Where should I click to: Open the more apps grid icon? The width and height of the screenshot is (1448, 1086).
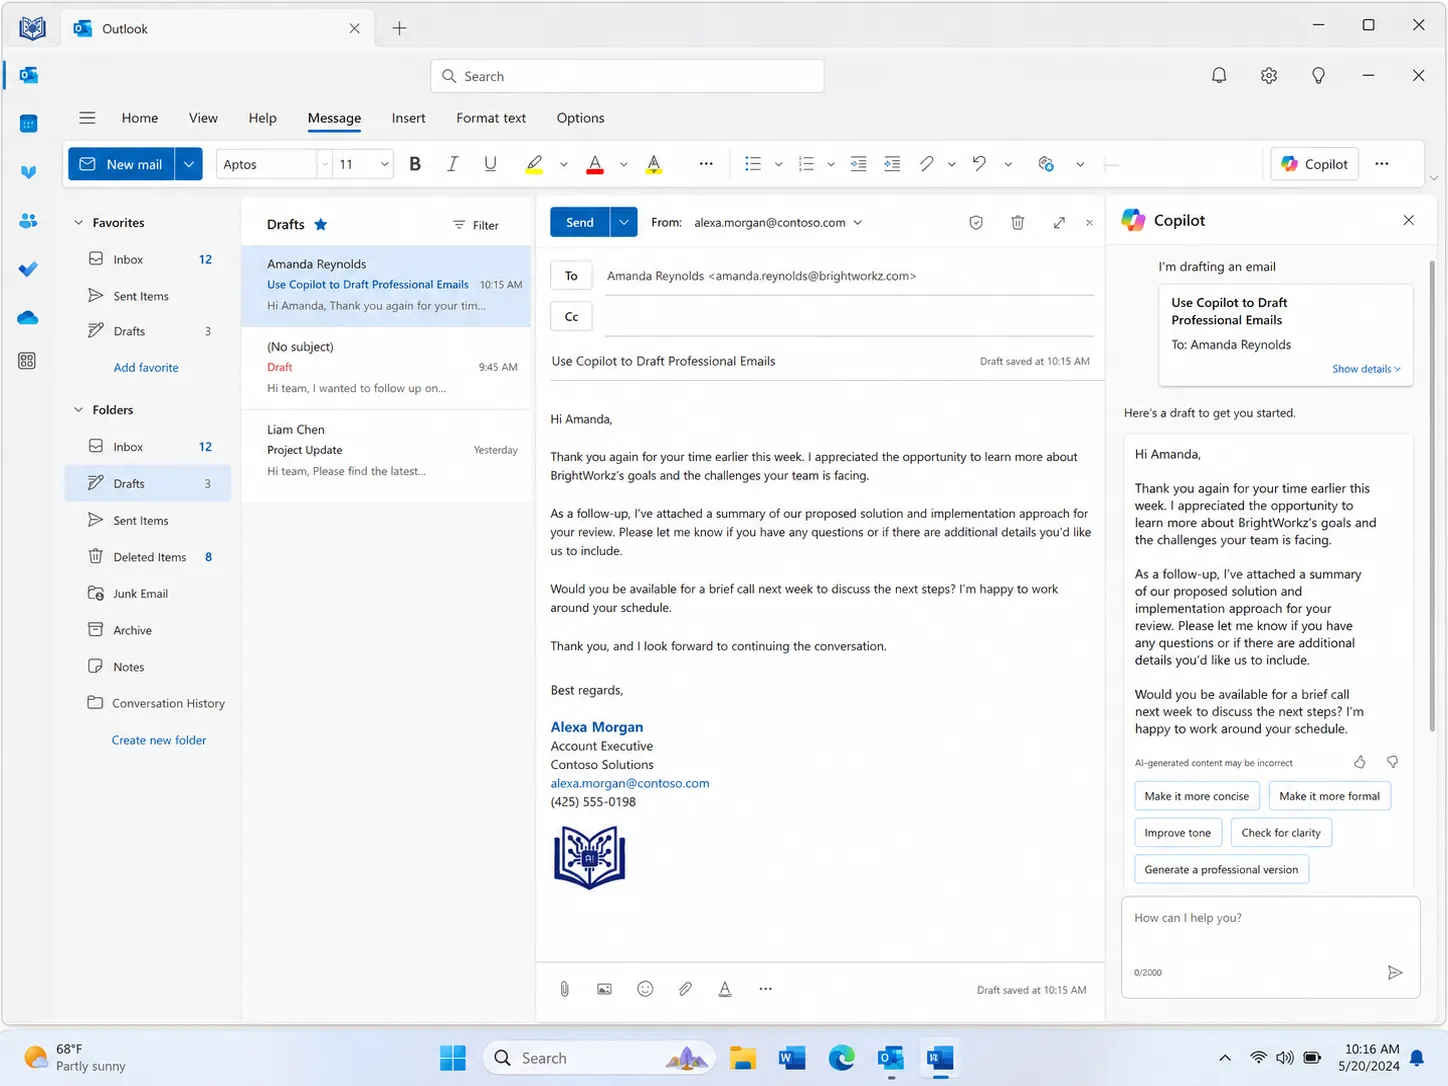tap(27, 361)
